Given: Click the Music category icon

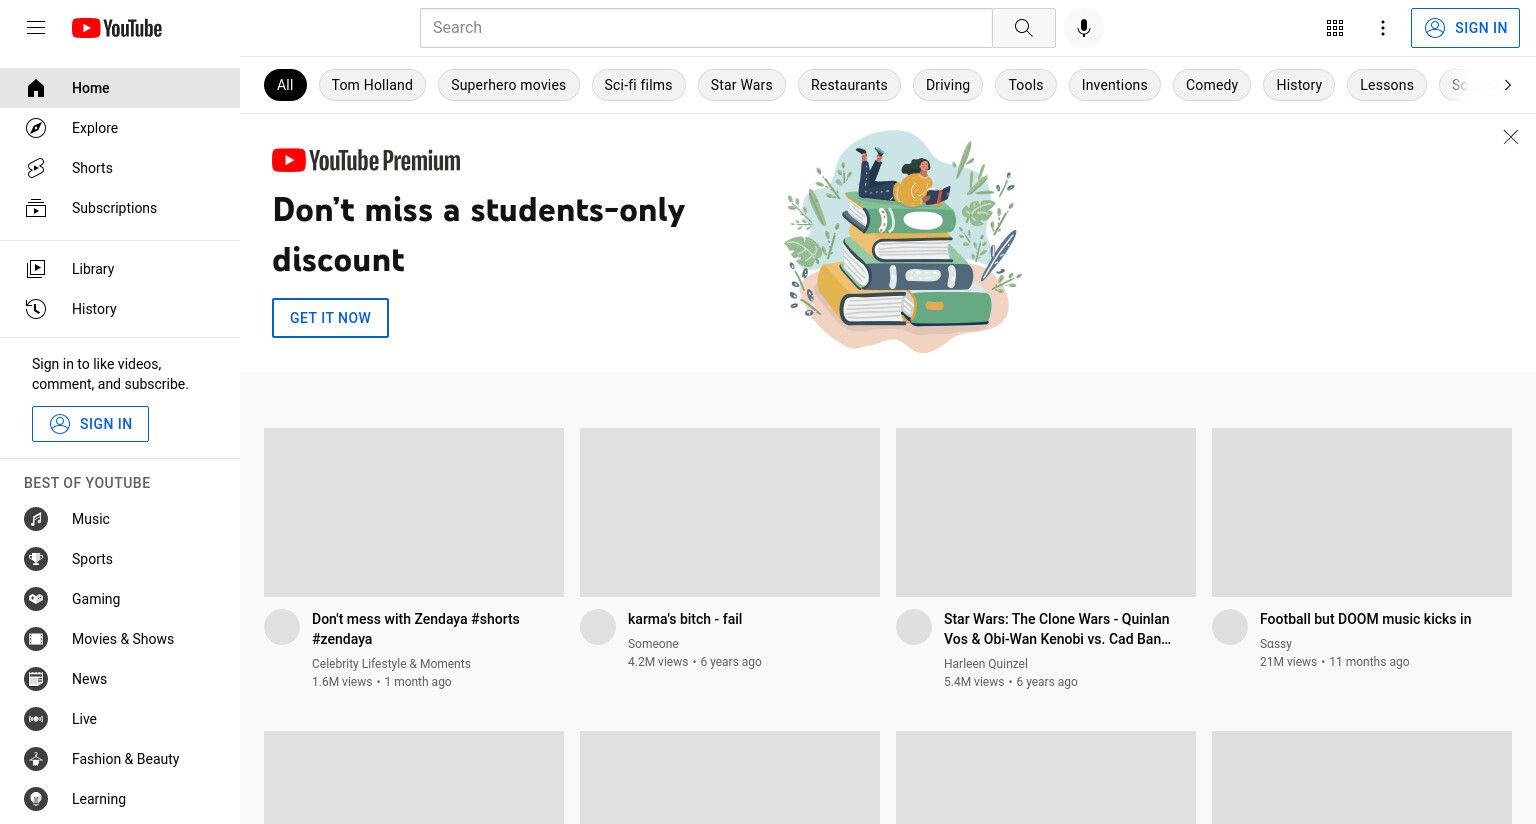Looking at the screenshot, I should [x=36, y=519].
